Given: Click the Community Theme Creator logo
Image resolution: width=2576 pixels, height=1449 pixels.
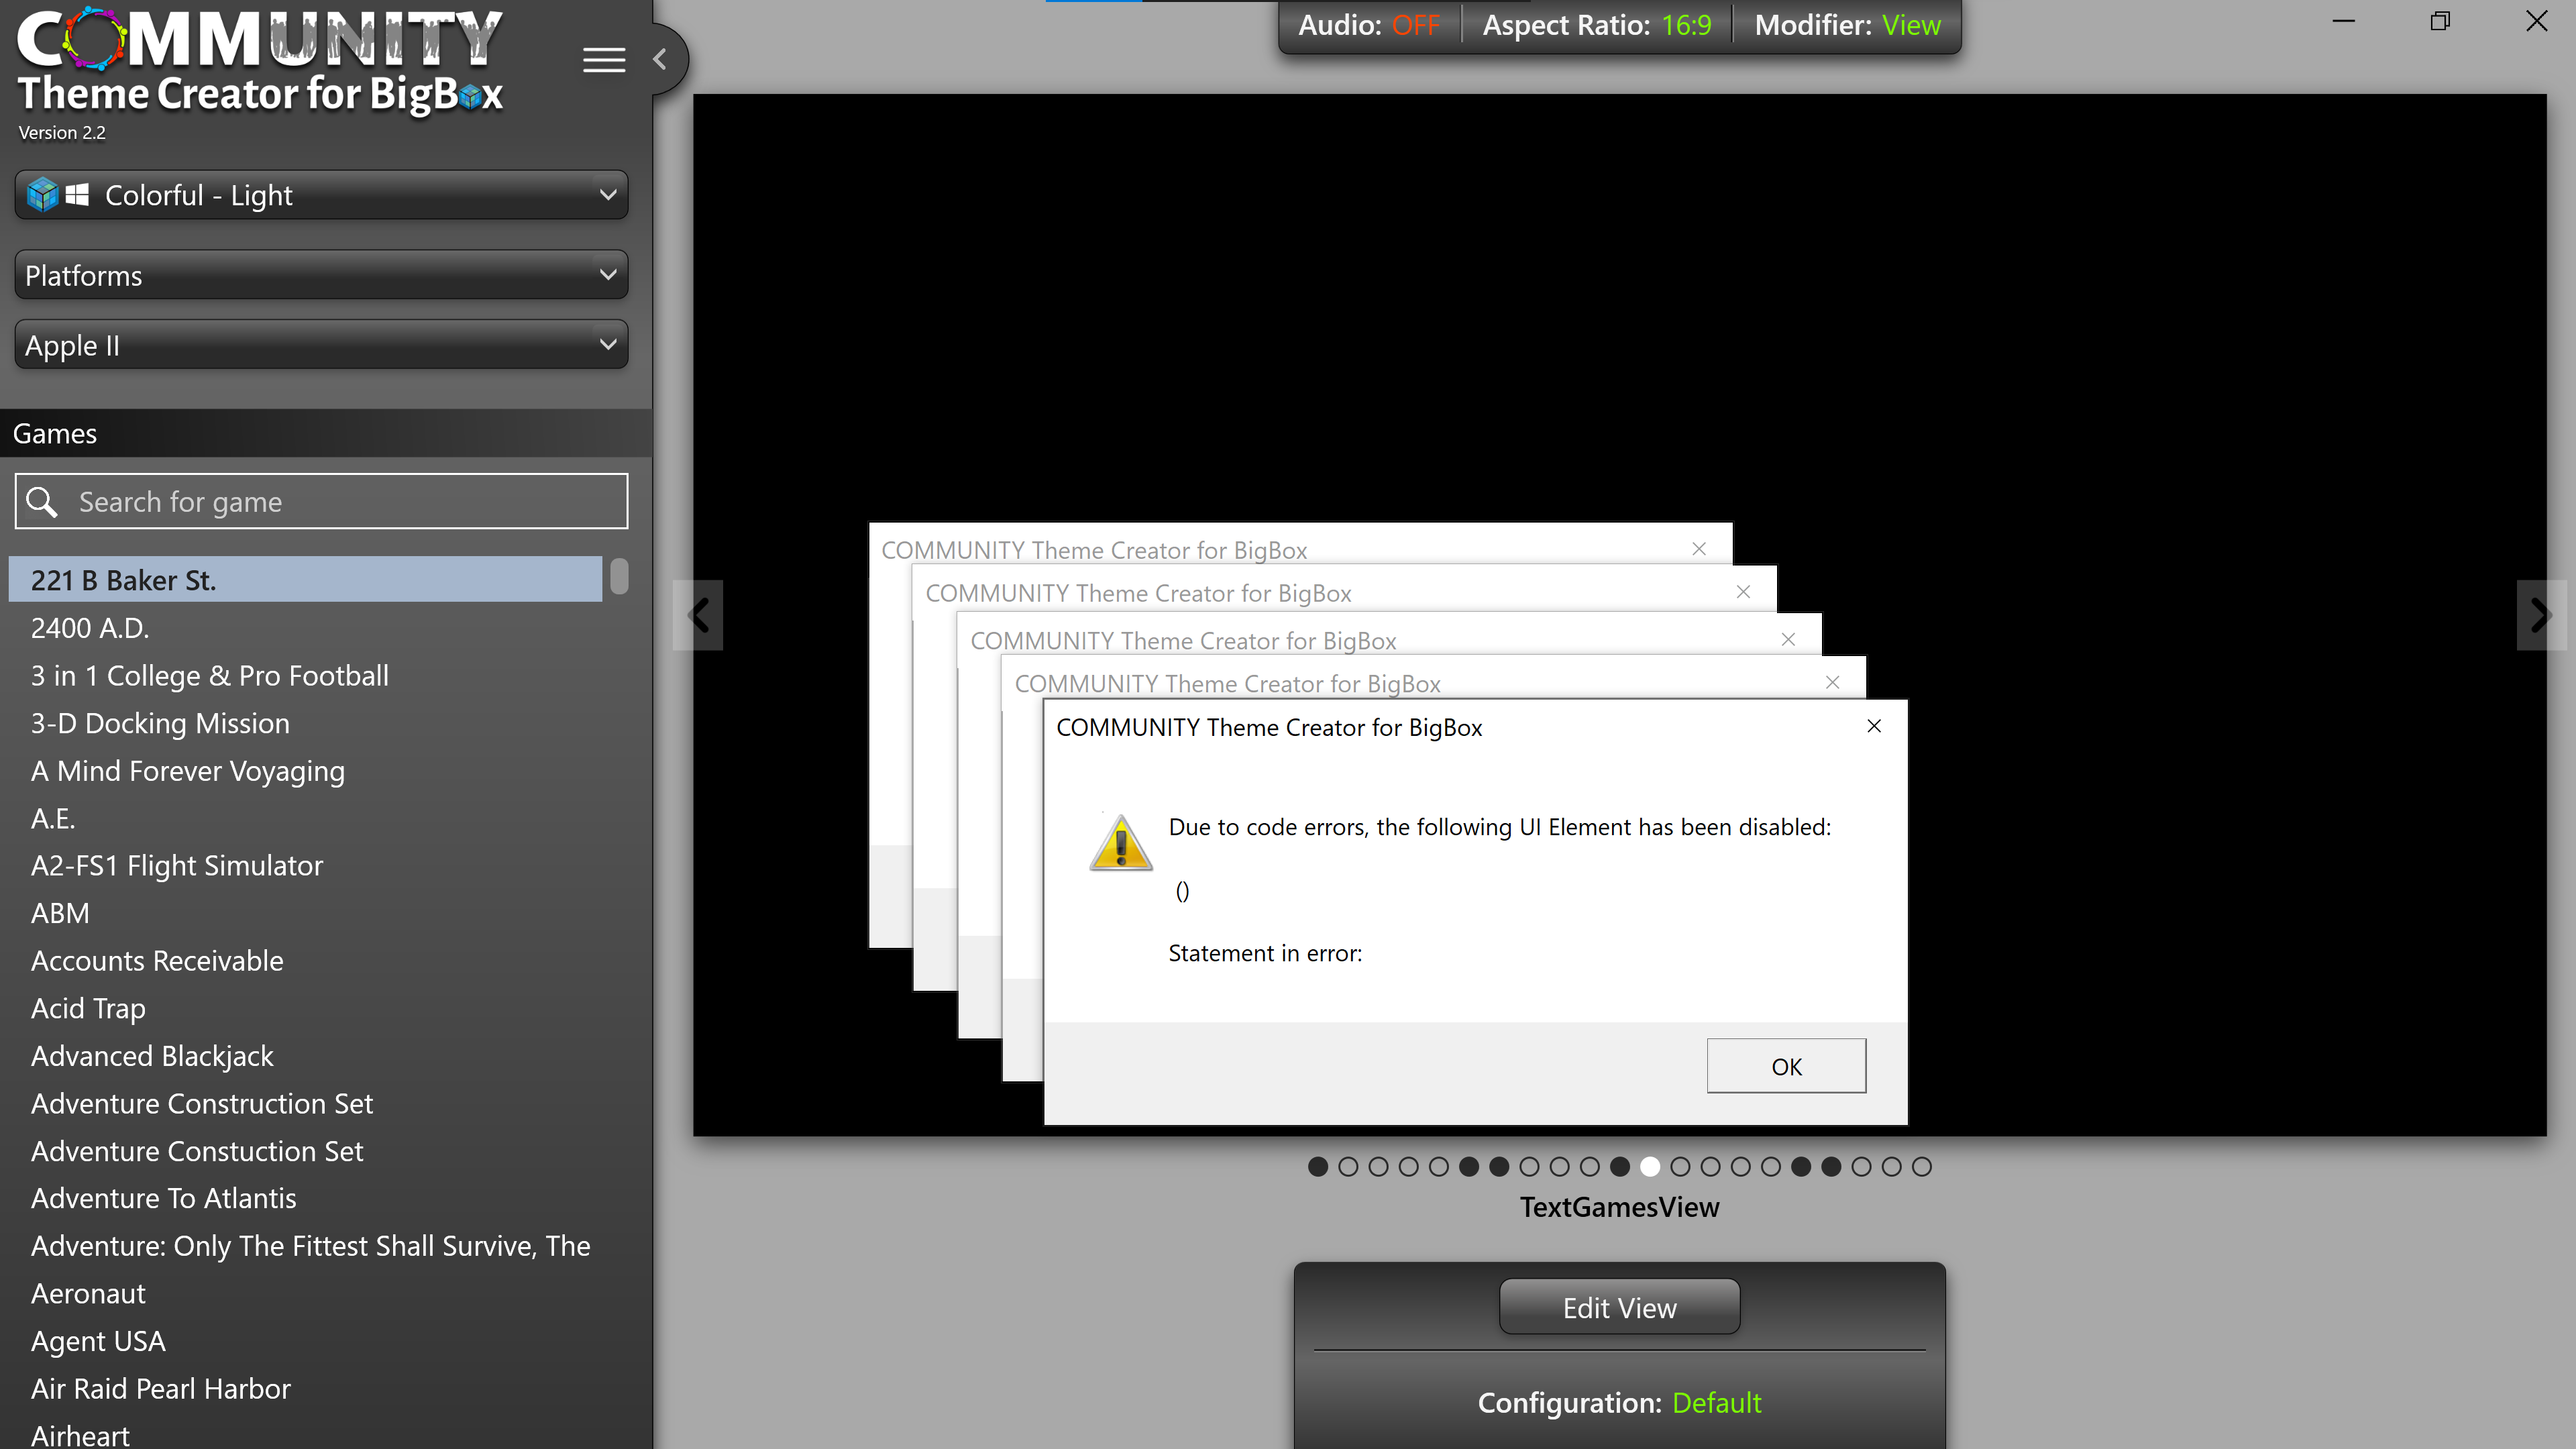Looking at the screenshot, I should [x=260, y=62].
